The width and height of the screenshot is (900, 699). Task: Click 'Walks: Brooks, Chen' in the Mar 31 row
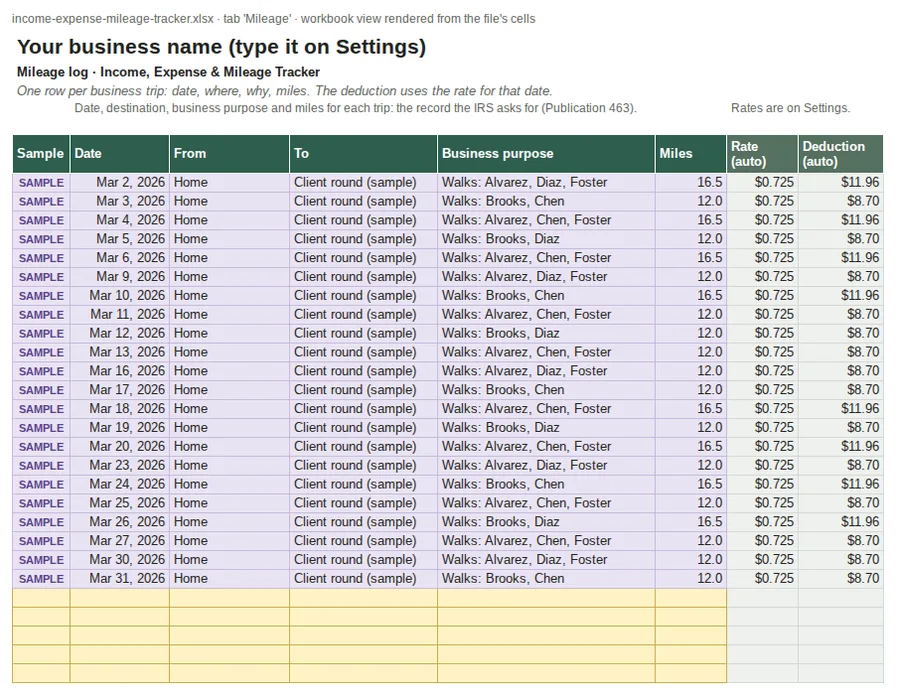[546, 579]
